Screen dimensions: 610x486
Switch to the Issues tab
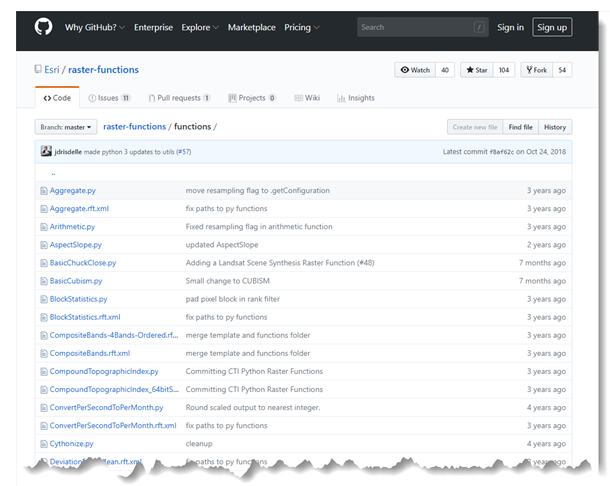[109, 98]
